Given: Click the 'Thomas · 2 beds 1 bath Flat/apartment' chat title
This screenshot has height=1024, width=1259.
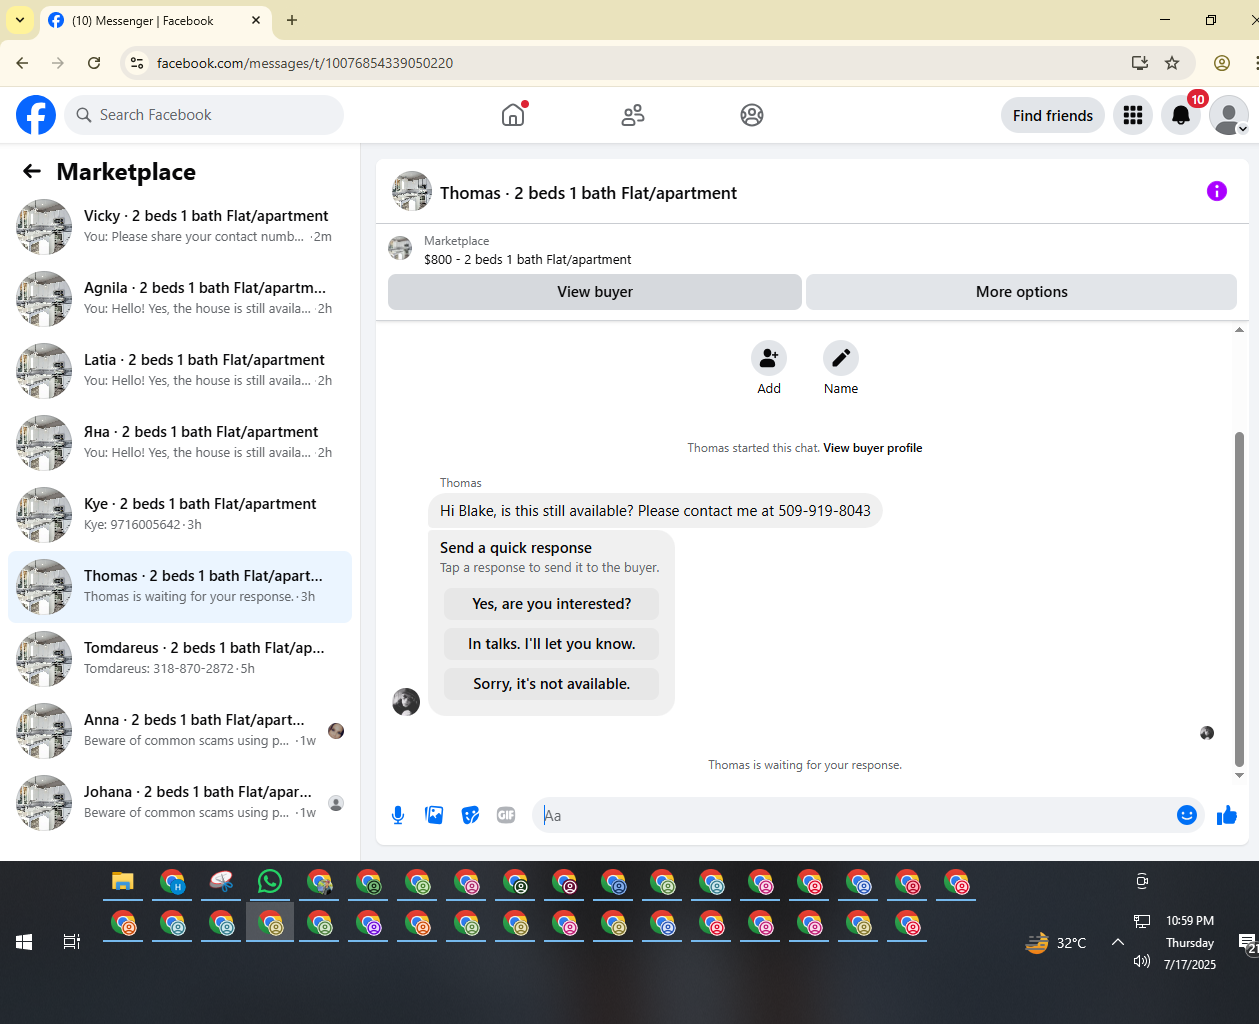Looking at the screenshot, I should [588, 193].
